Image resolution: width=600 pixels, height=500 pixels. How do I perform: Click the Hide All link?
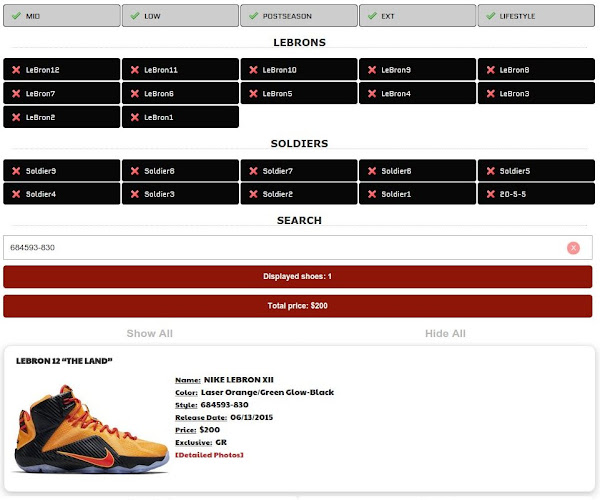click(445, 333)
